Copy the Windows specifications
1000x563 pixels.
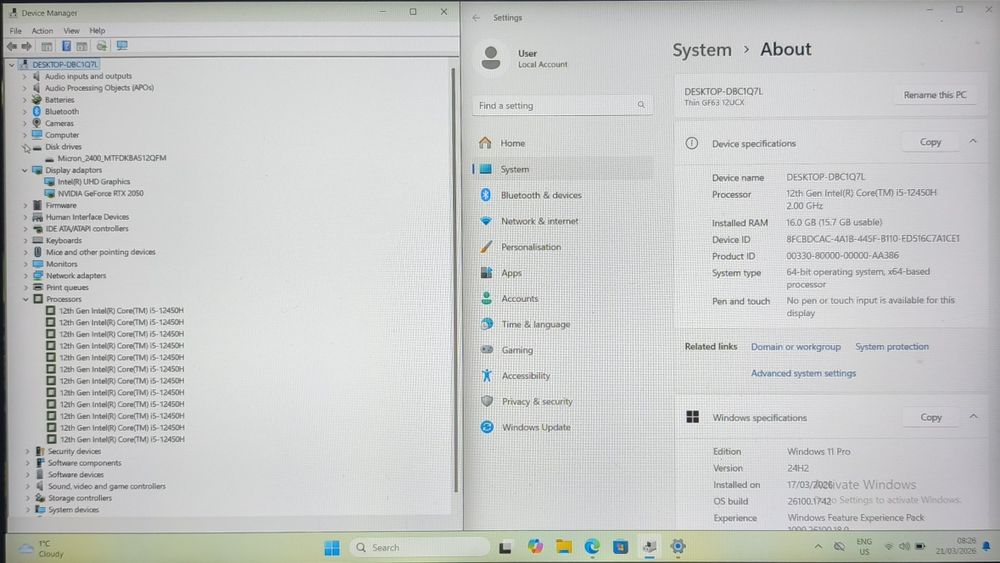coord(931,417)
